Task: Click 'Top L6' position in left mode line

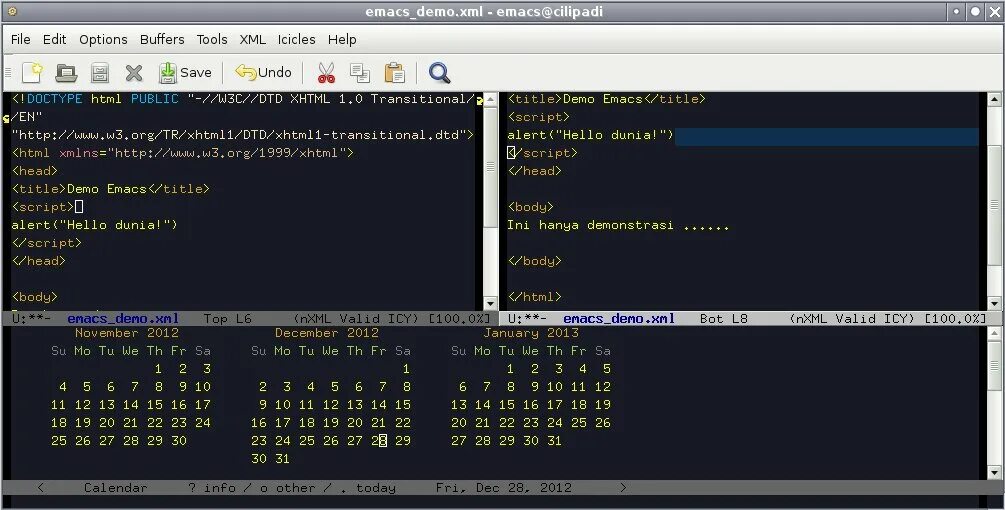Action: [228, 318]
